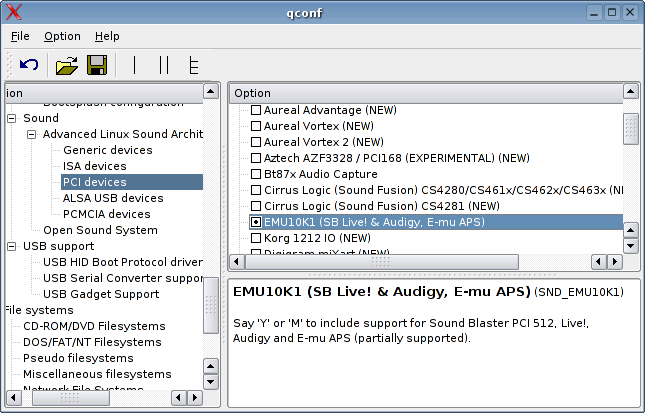Toggle Aztech AZF3328 / PCI168 checkbox
This screenshot has width=645, height=413.
(x=256, y=158)
